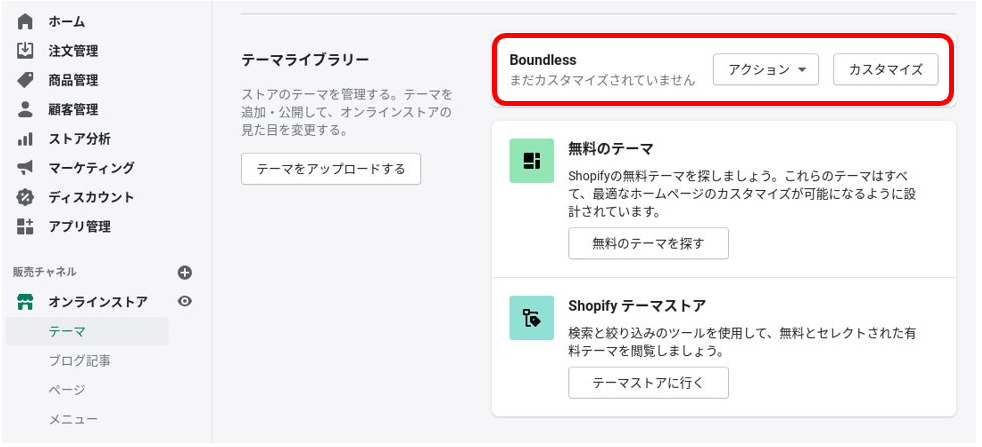The width and height of the screenshot is (982, 447).
Task: Select the discount percent badge icon
Action: pyautogui.click(x=25, y=197)
